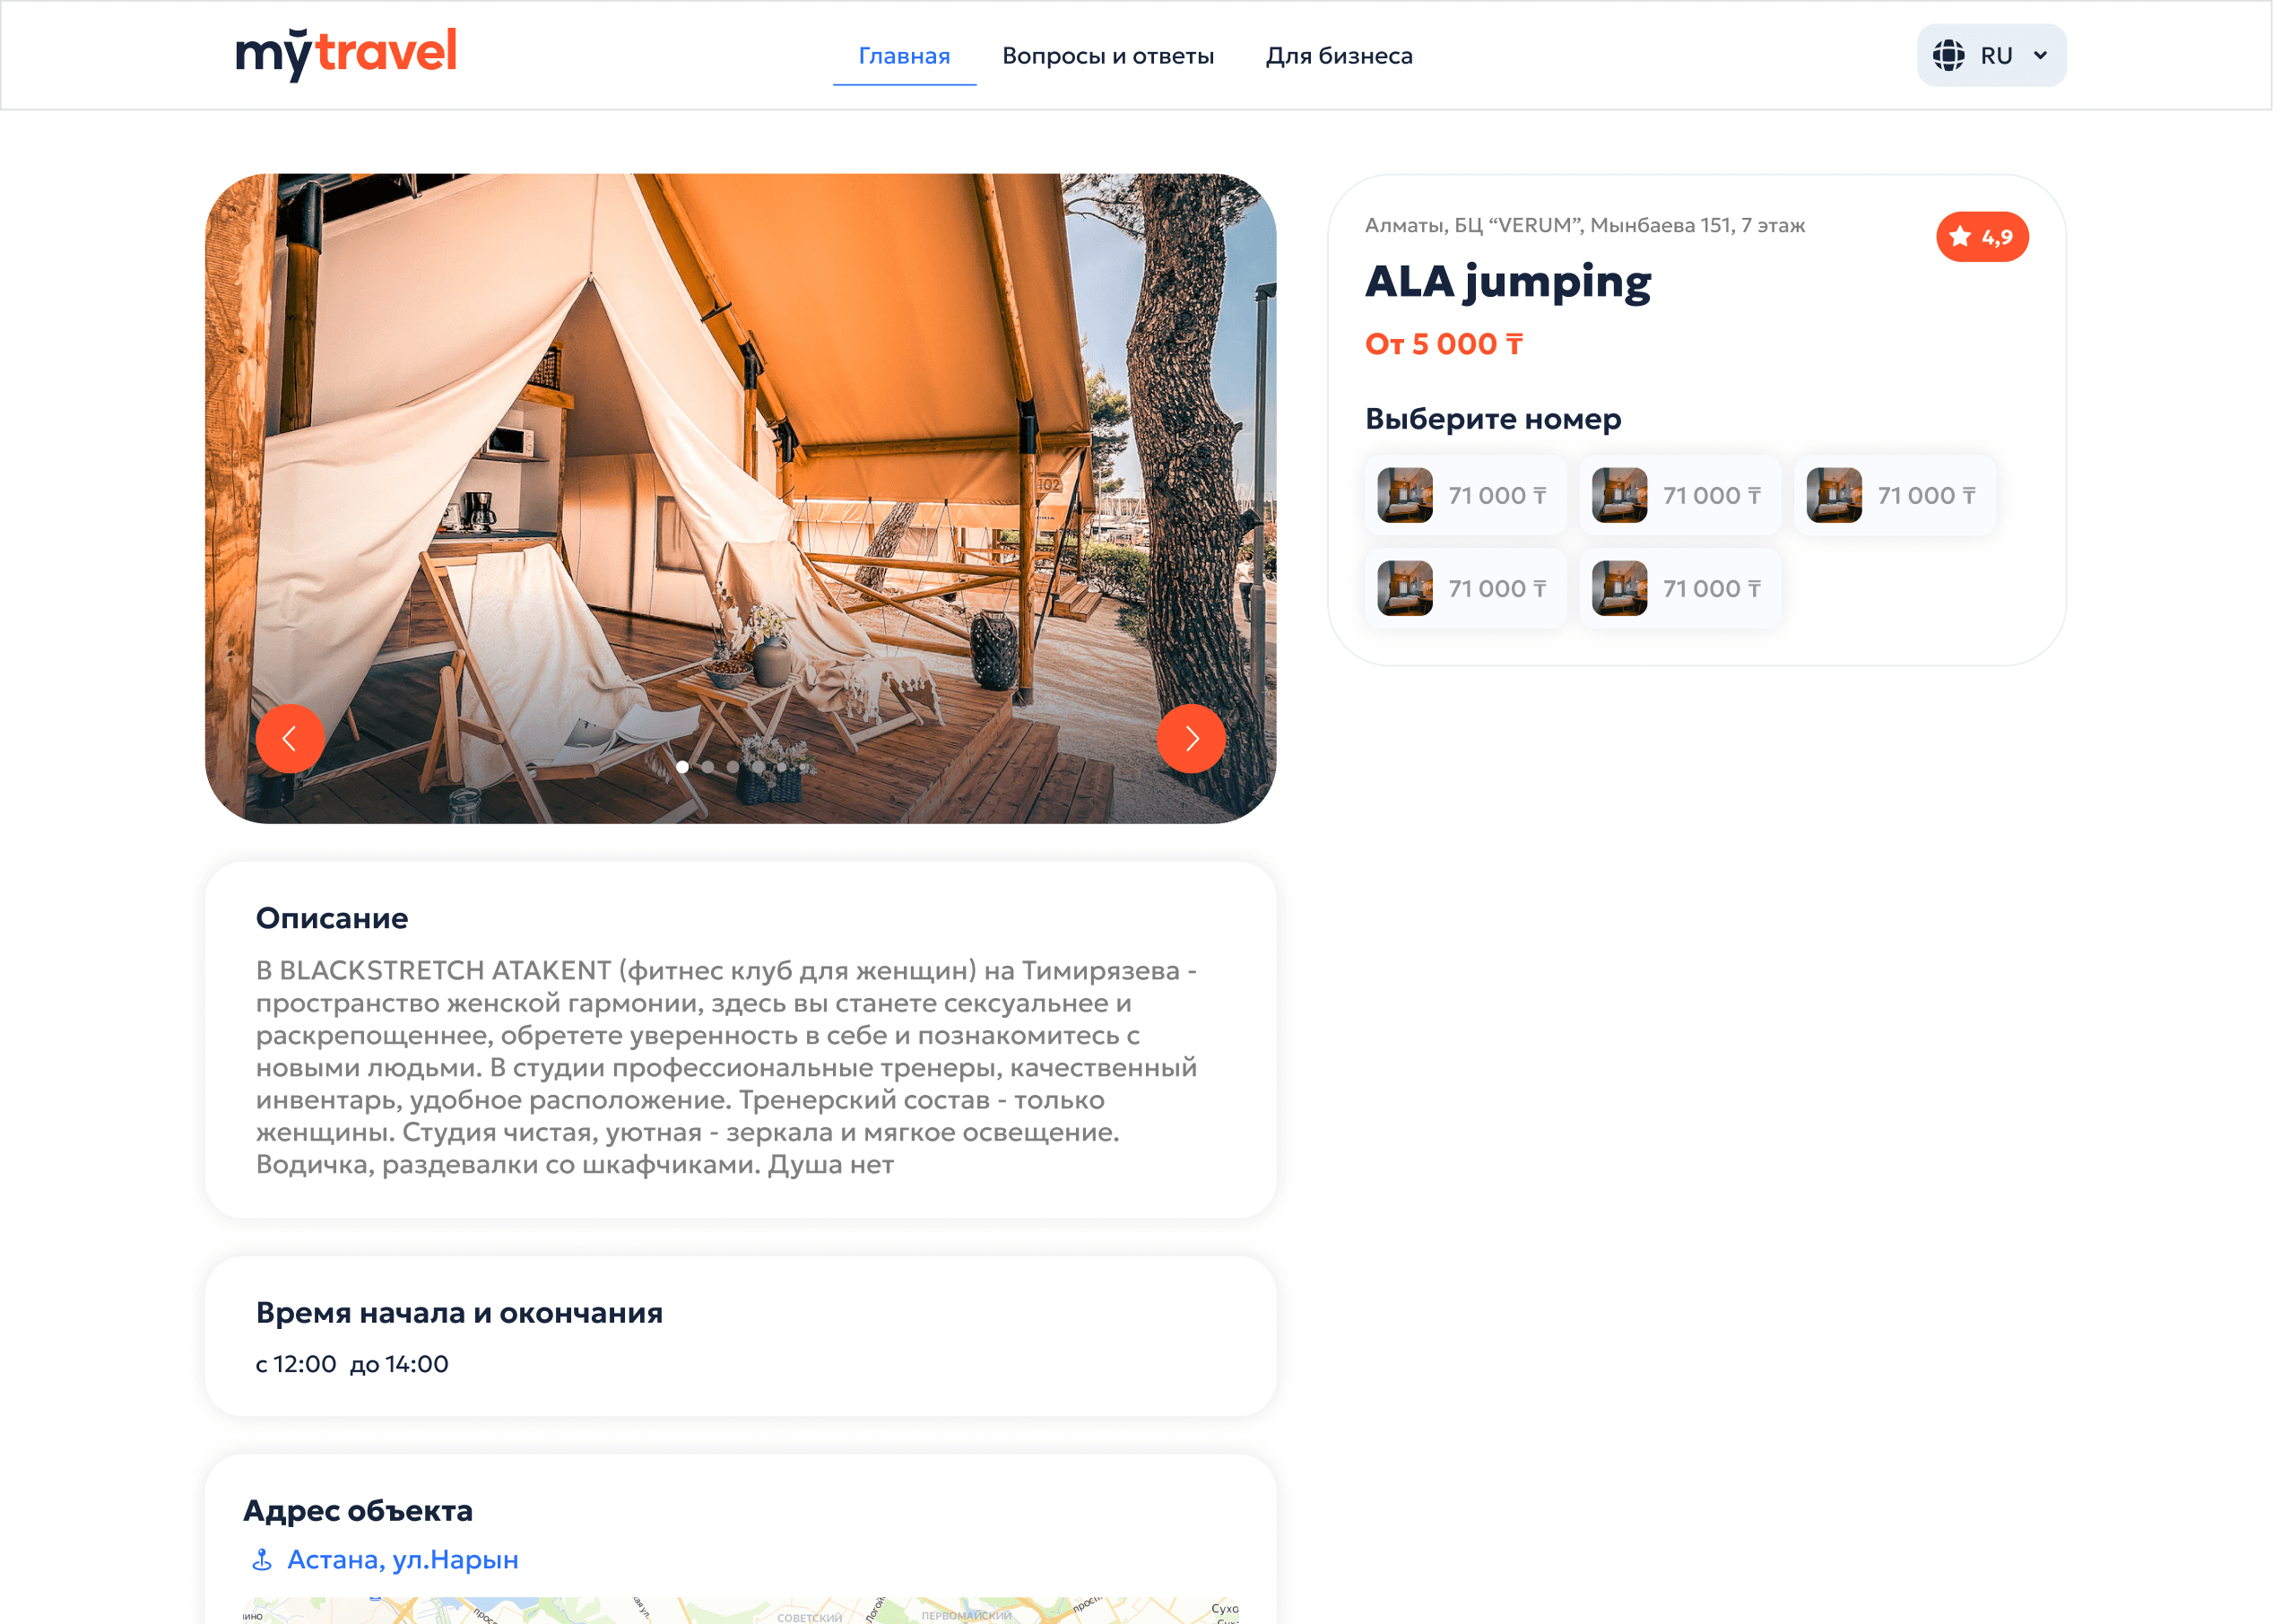Viewport: 2273px width, 1624px height.
Task: Open the Астана, ул.Нарын address link
Action: click(402, 1560)
